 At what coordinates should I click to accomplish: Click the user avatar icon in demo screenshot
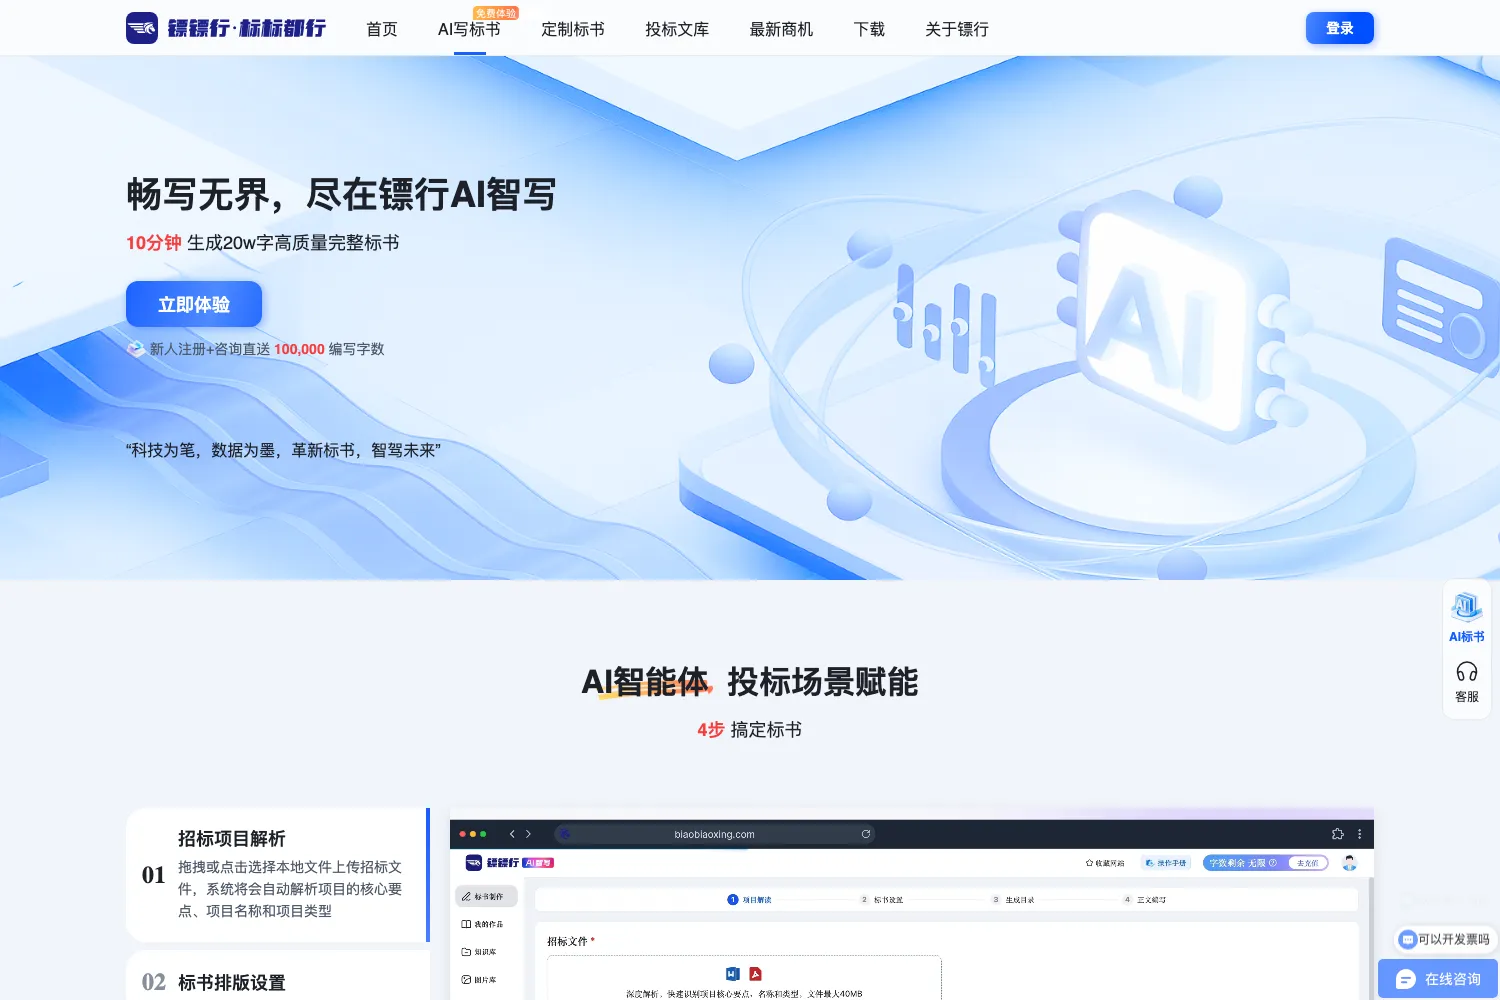click(1349, 862)
